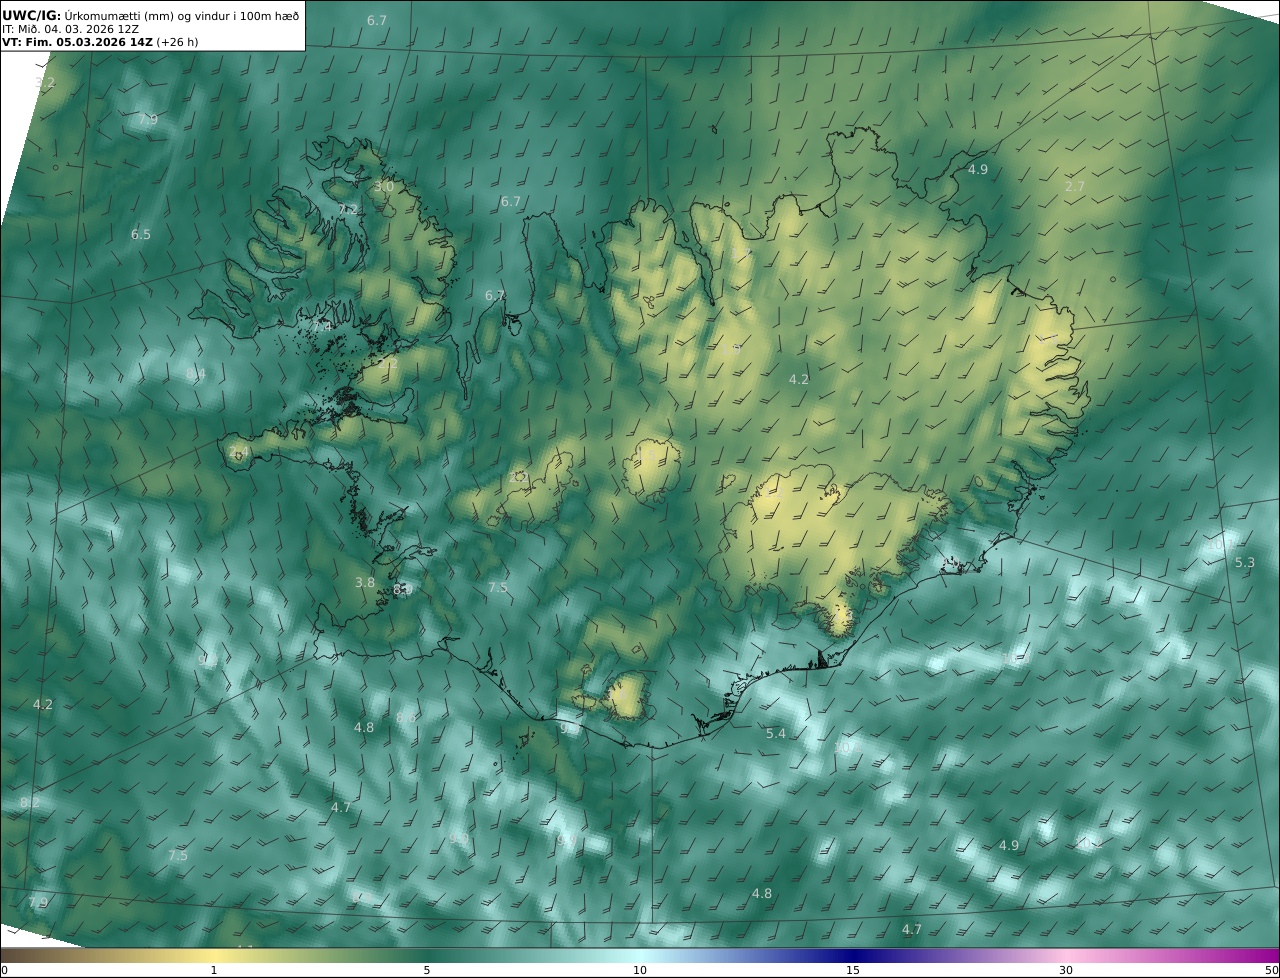Click the 3.2 value label in the northwest corner
This screenshot has width=1280, height=978.
tap(45, 82)
